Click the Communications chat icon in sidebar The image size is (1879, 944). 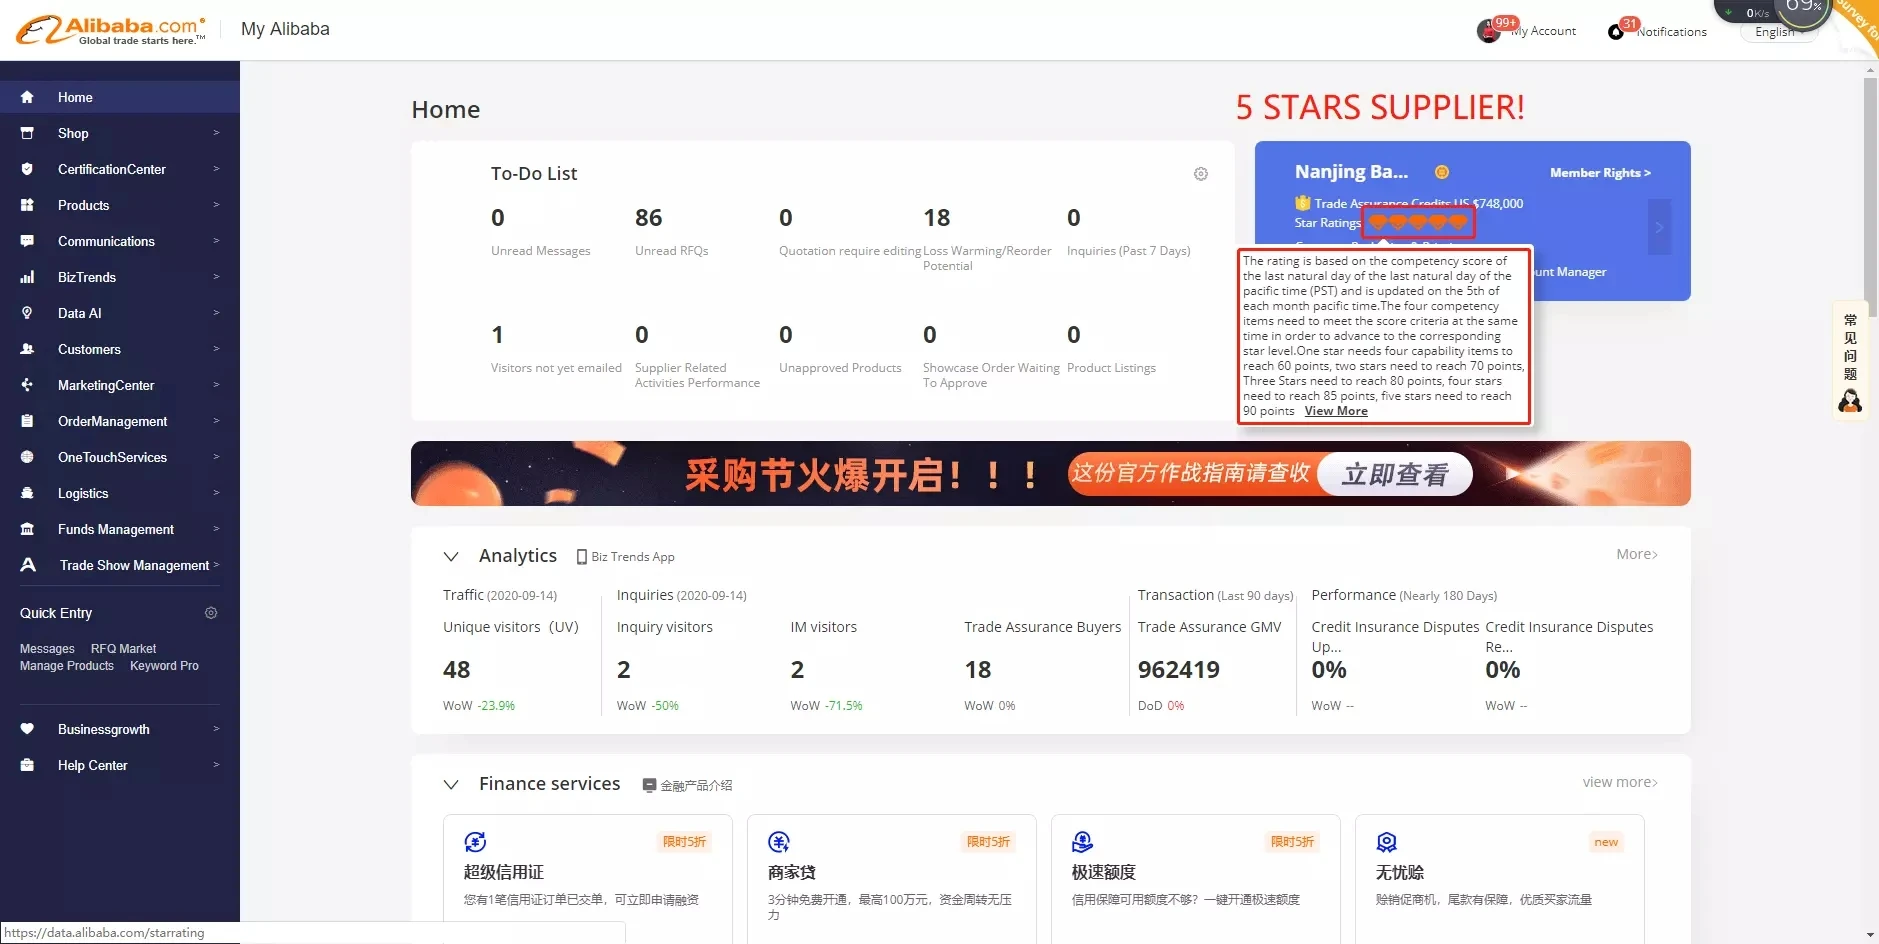point(27,241)
